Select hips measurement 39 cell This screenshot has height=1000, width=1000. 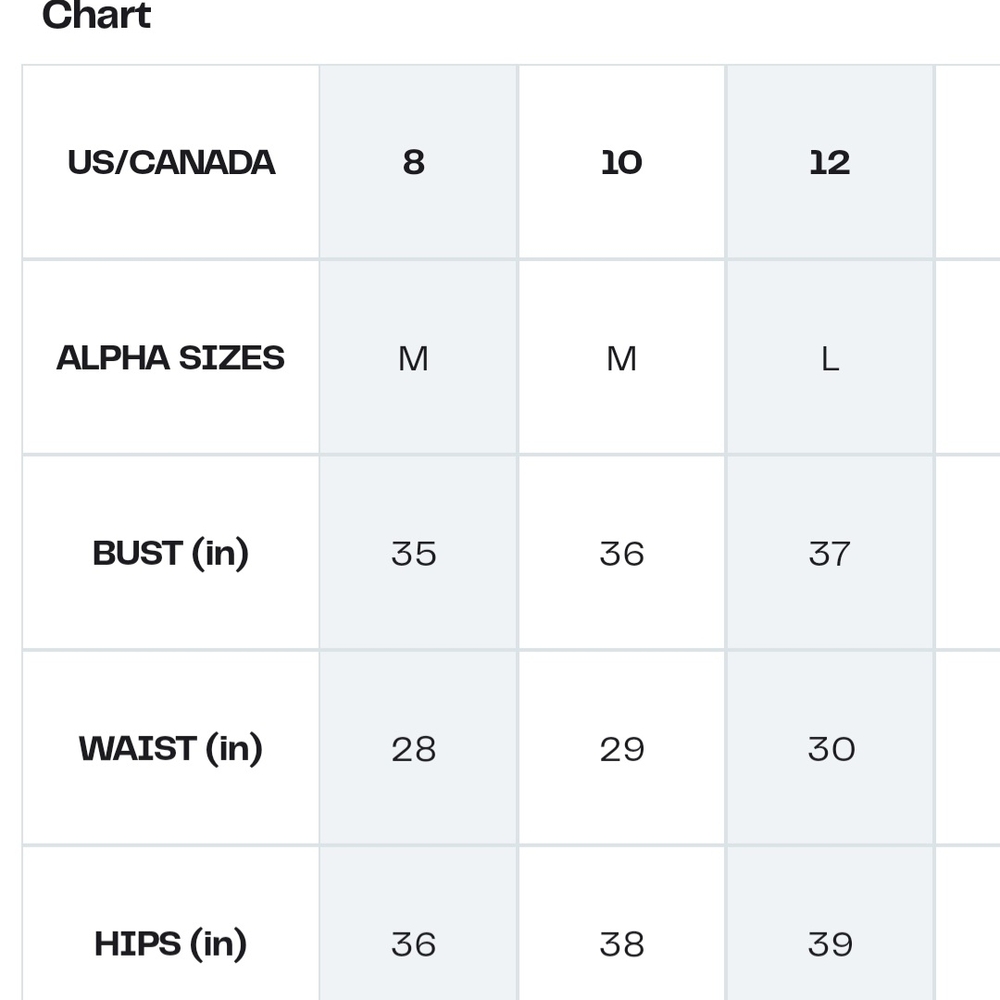pyautogui.click(x=830, y=943)
